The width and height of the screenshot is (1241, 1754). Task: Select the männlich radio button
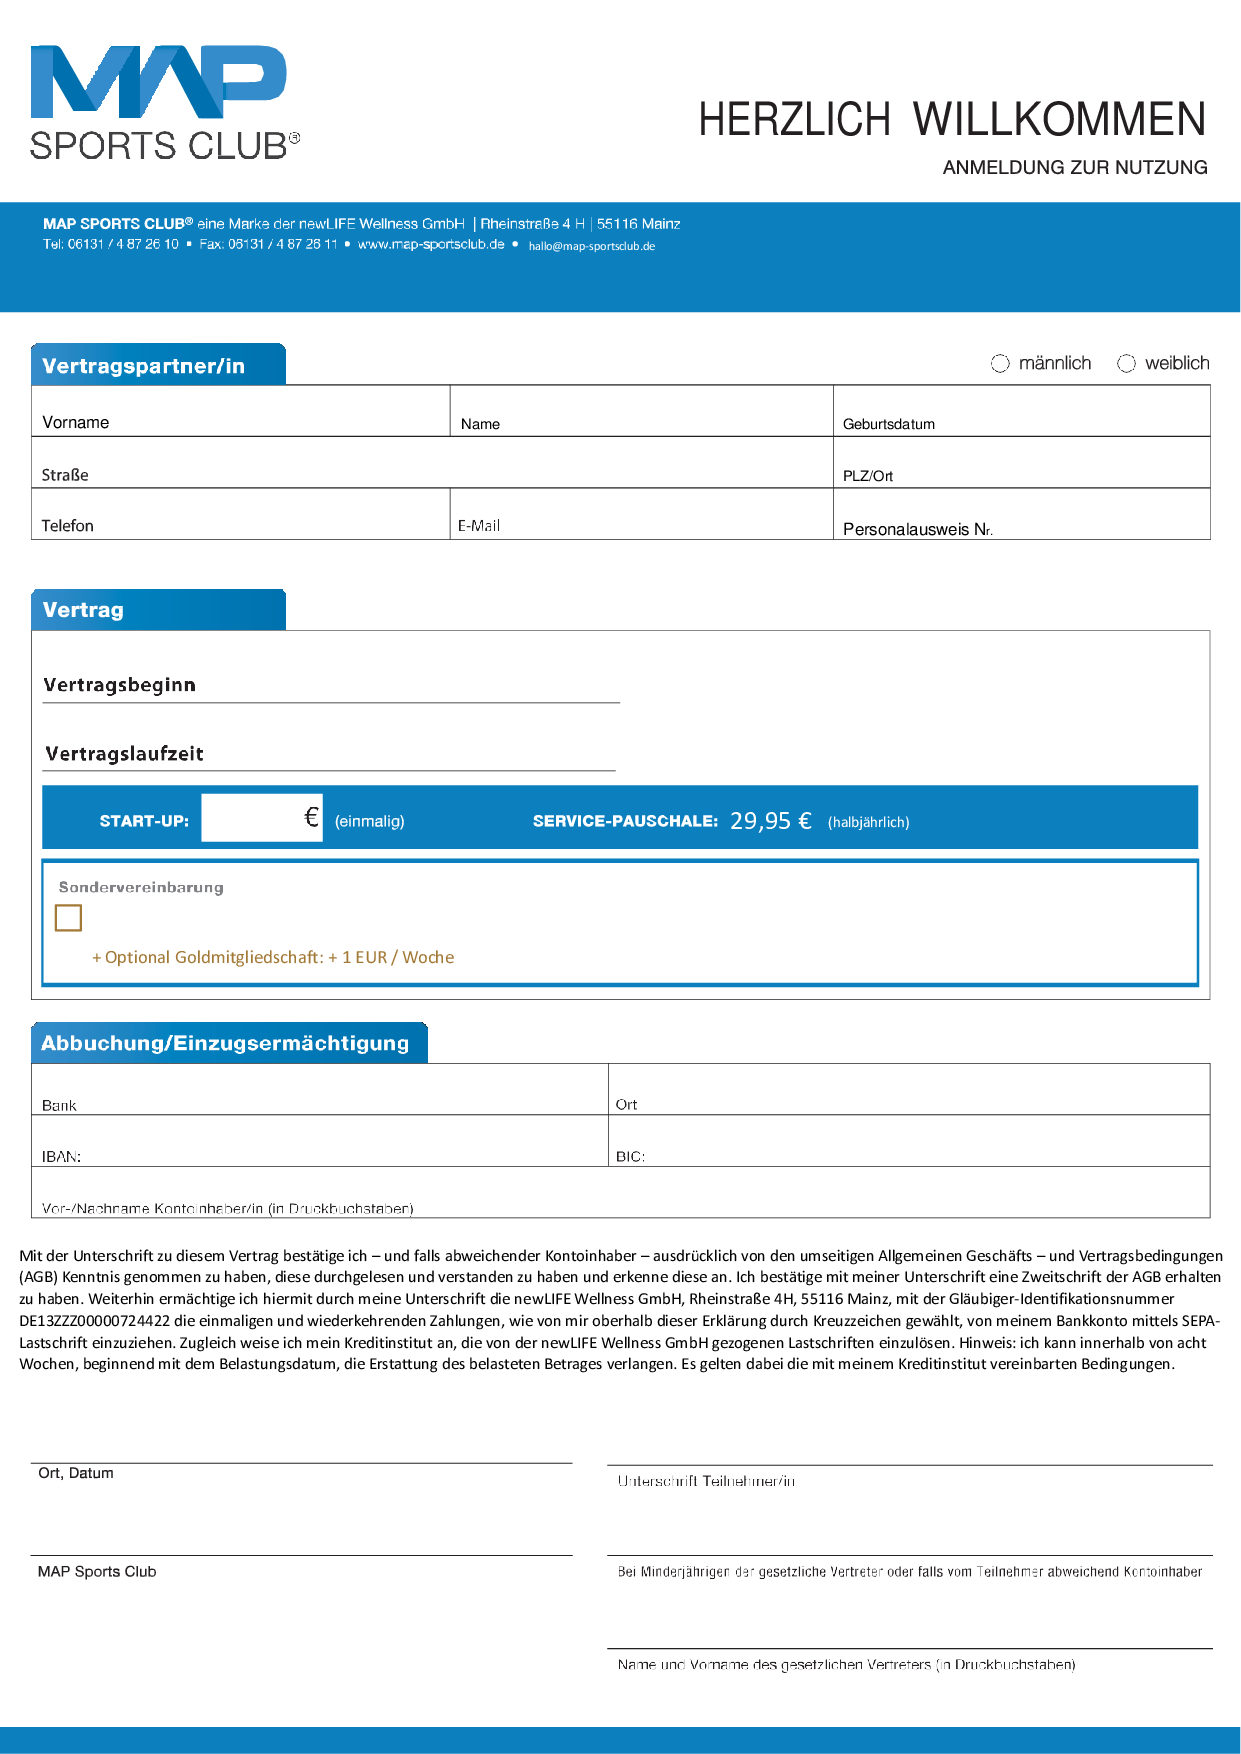[1000, 363]
